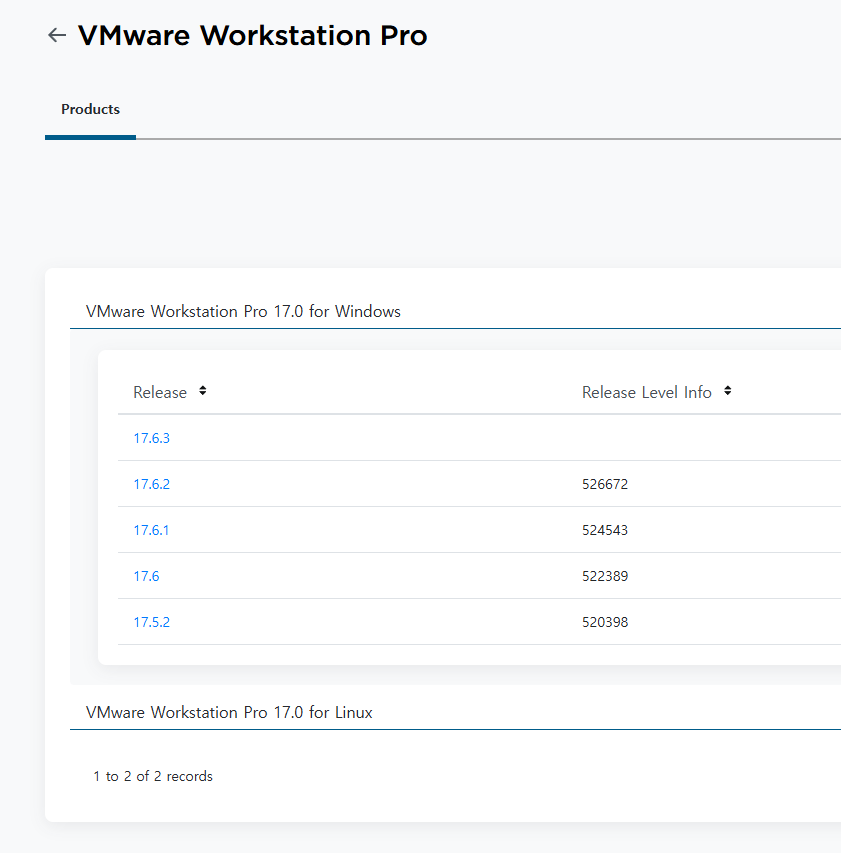Select the Products section label
Viewport: 841px width, 853px height.
coord(90,109)
